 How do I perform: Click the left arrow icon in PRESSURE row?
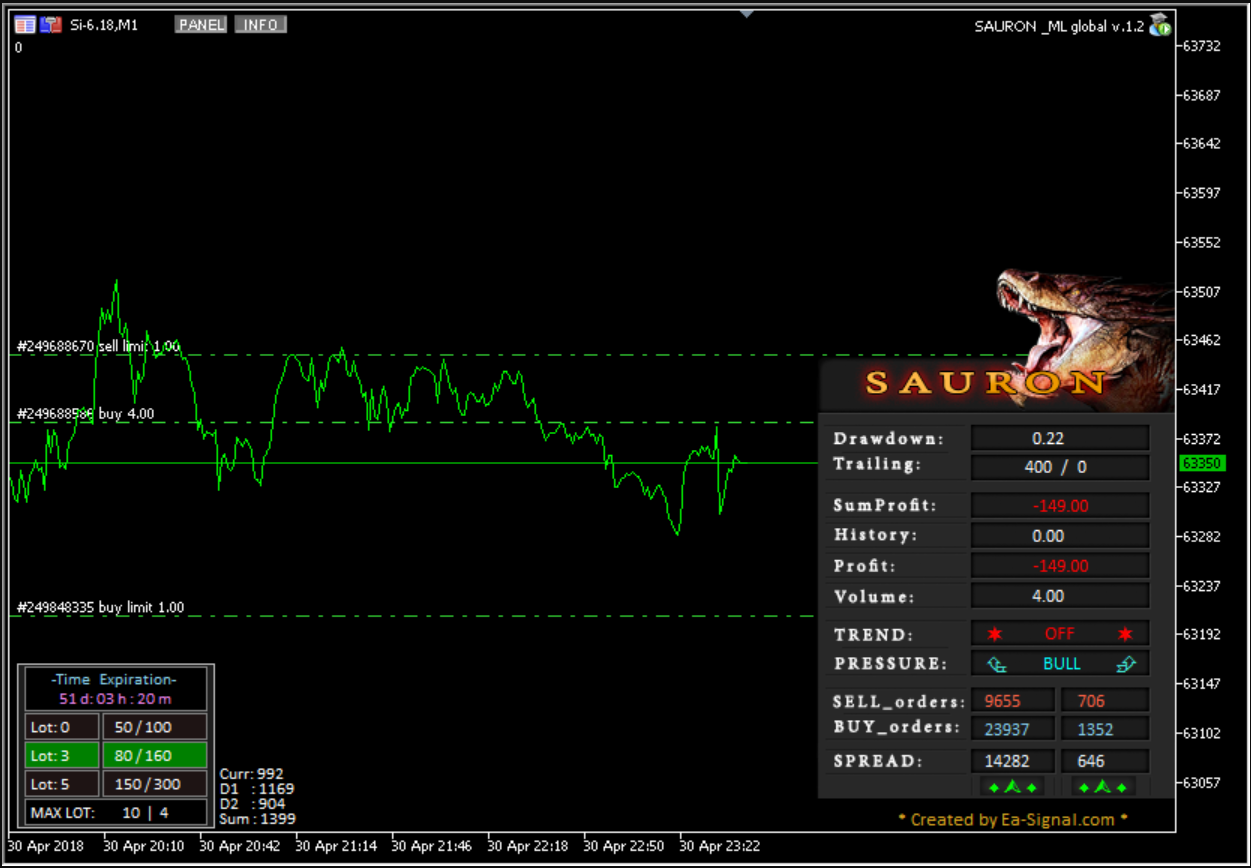tap(996, 663)
